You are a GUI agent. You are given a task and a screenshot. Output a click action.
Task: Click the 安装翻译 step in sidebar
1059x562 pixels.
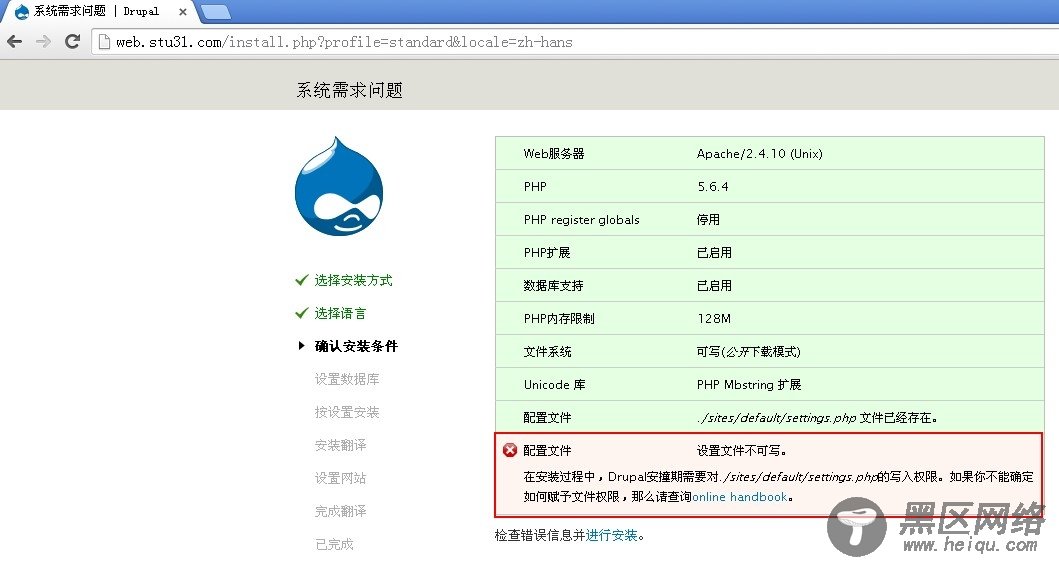[x=340, y=445]
